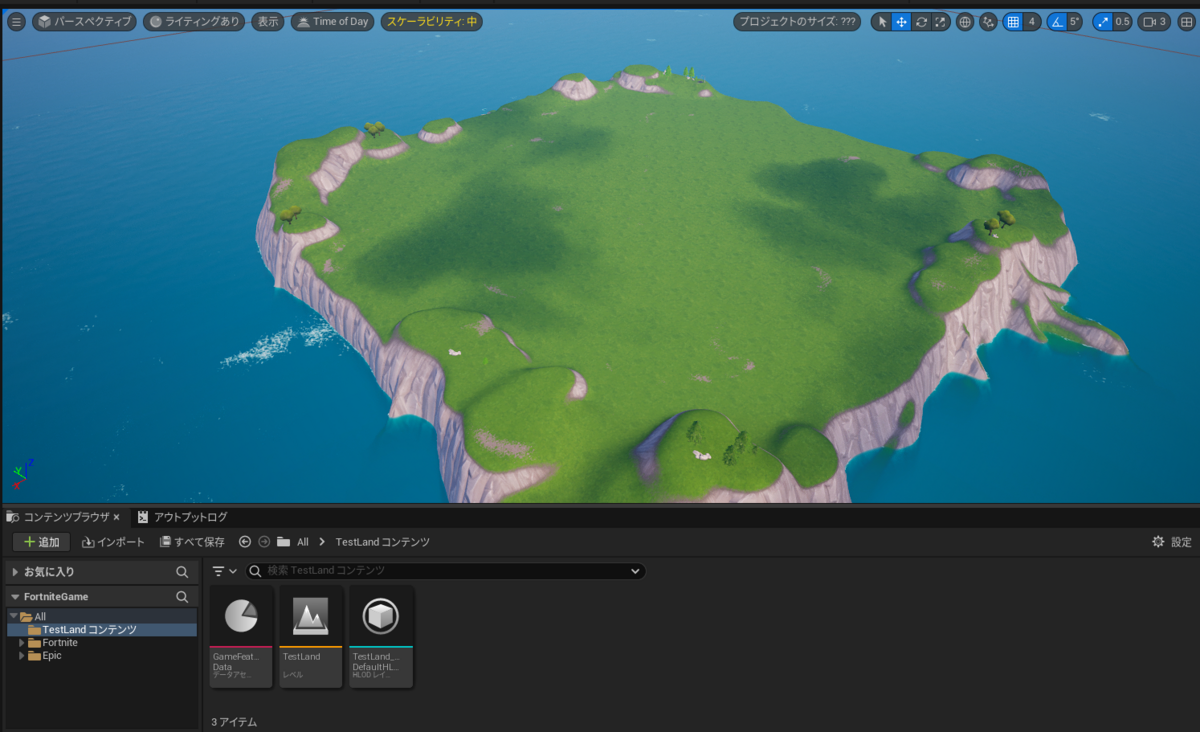Viewport: 1200px width, 732px height.
Task: Open the スケーラビリティ: 中 settings
Action: coord(431,21)
